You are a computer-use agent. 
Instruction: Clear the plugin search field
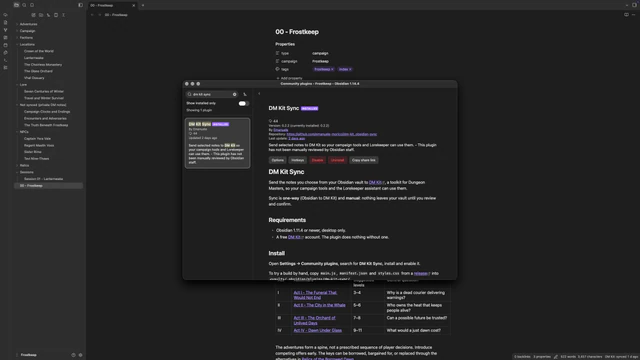click(x=235, y=94)
